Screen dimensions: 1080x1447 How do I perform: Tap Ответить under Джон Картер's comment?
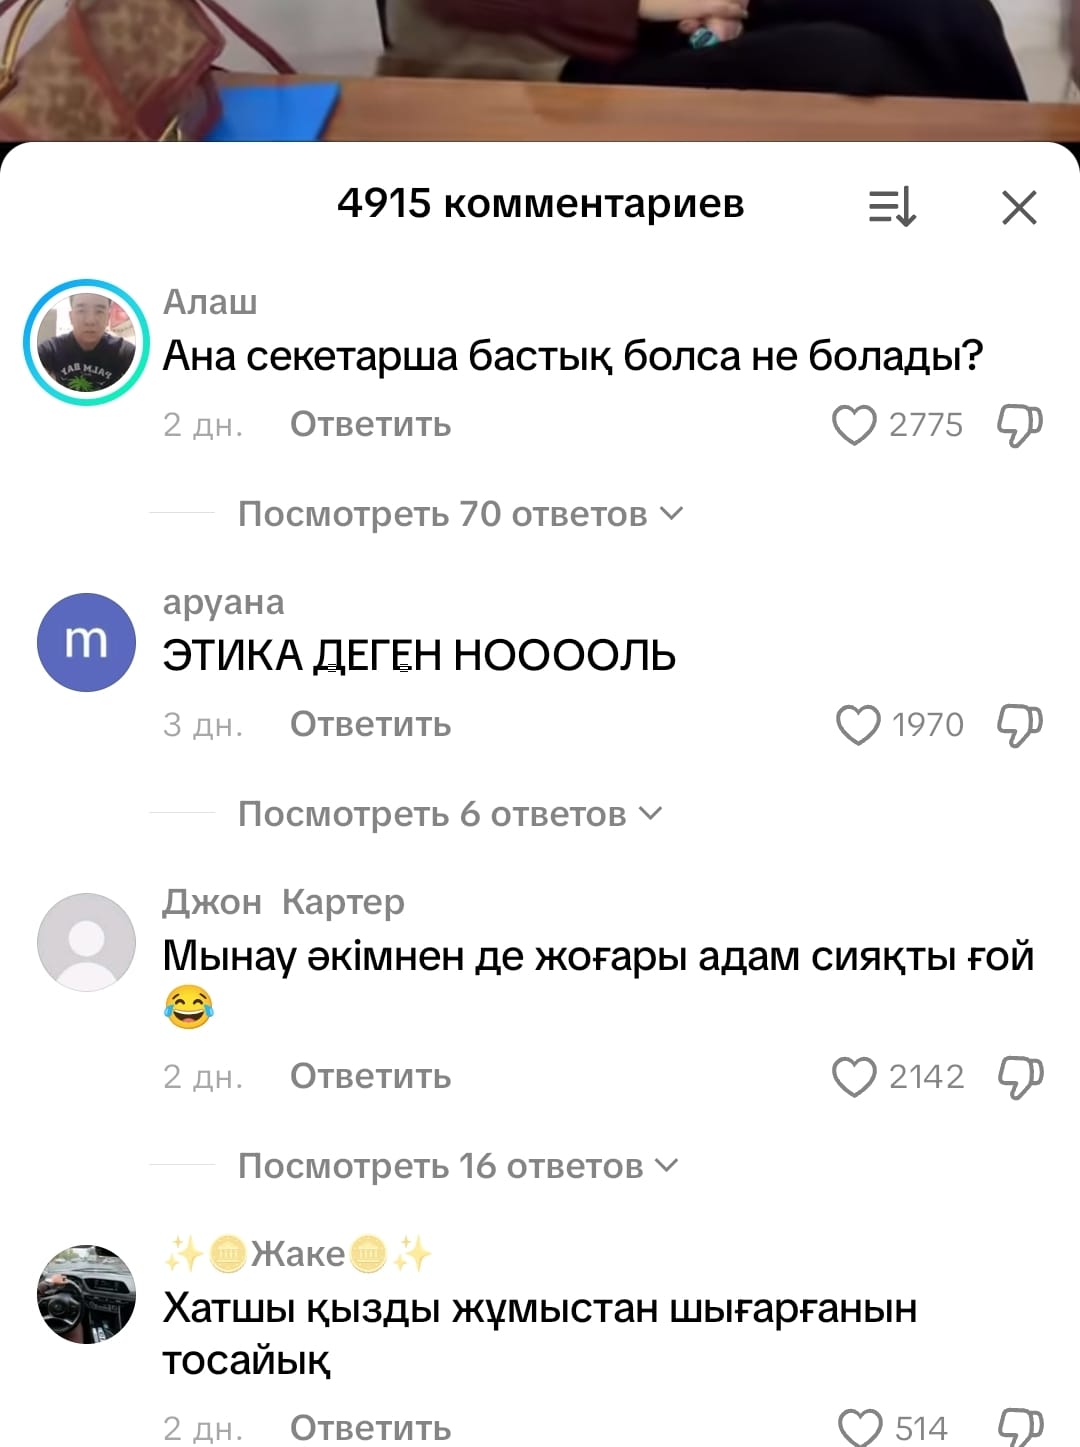coord(371,1076)
